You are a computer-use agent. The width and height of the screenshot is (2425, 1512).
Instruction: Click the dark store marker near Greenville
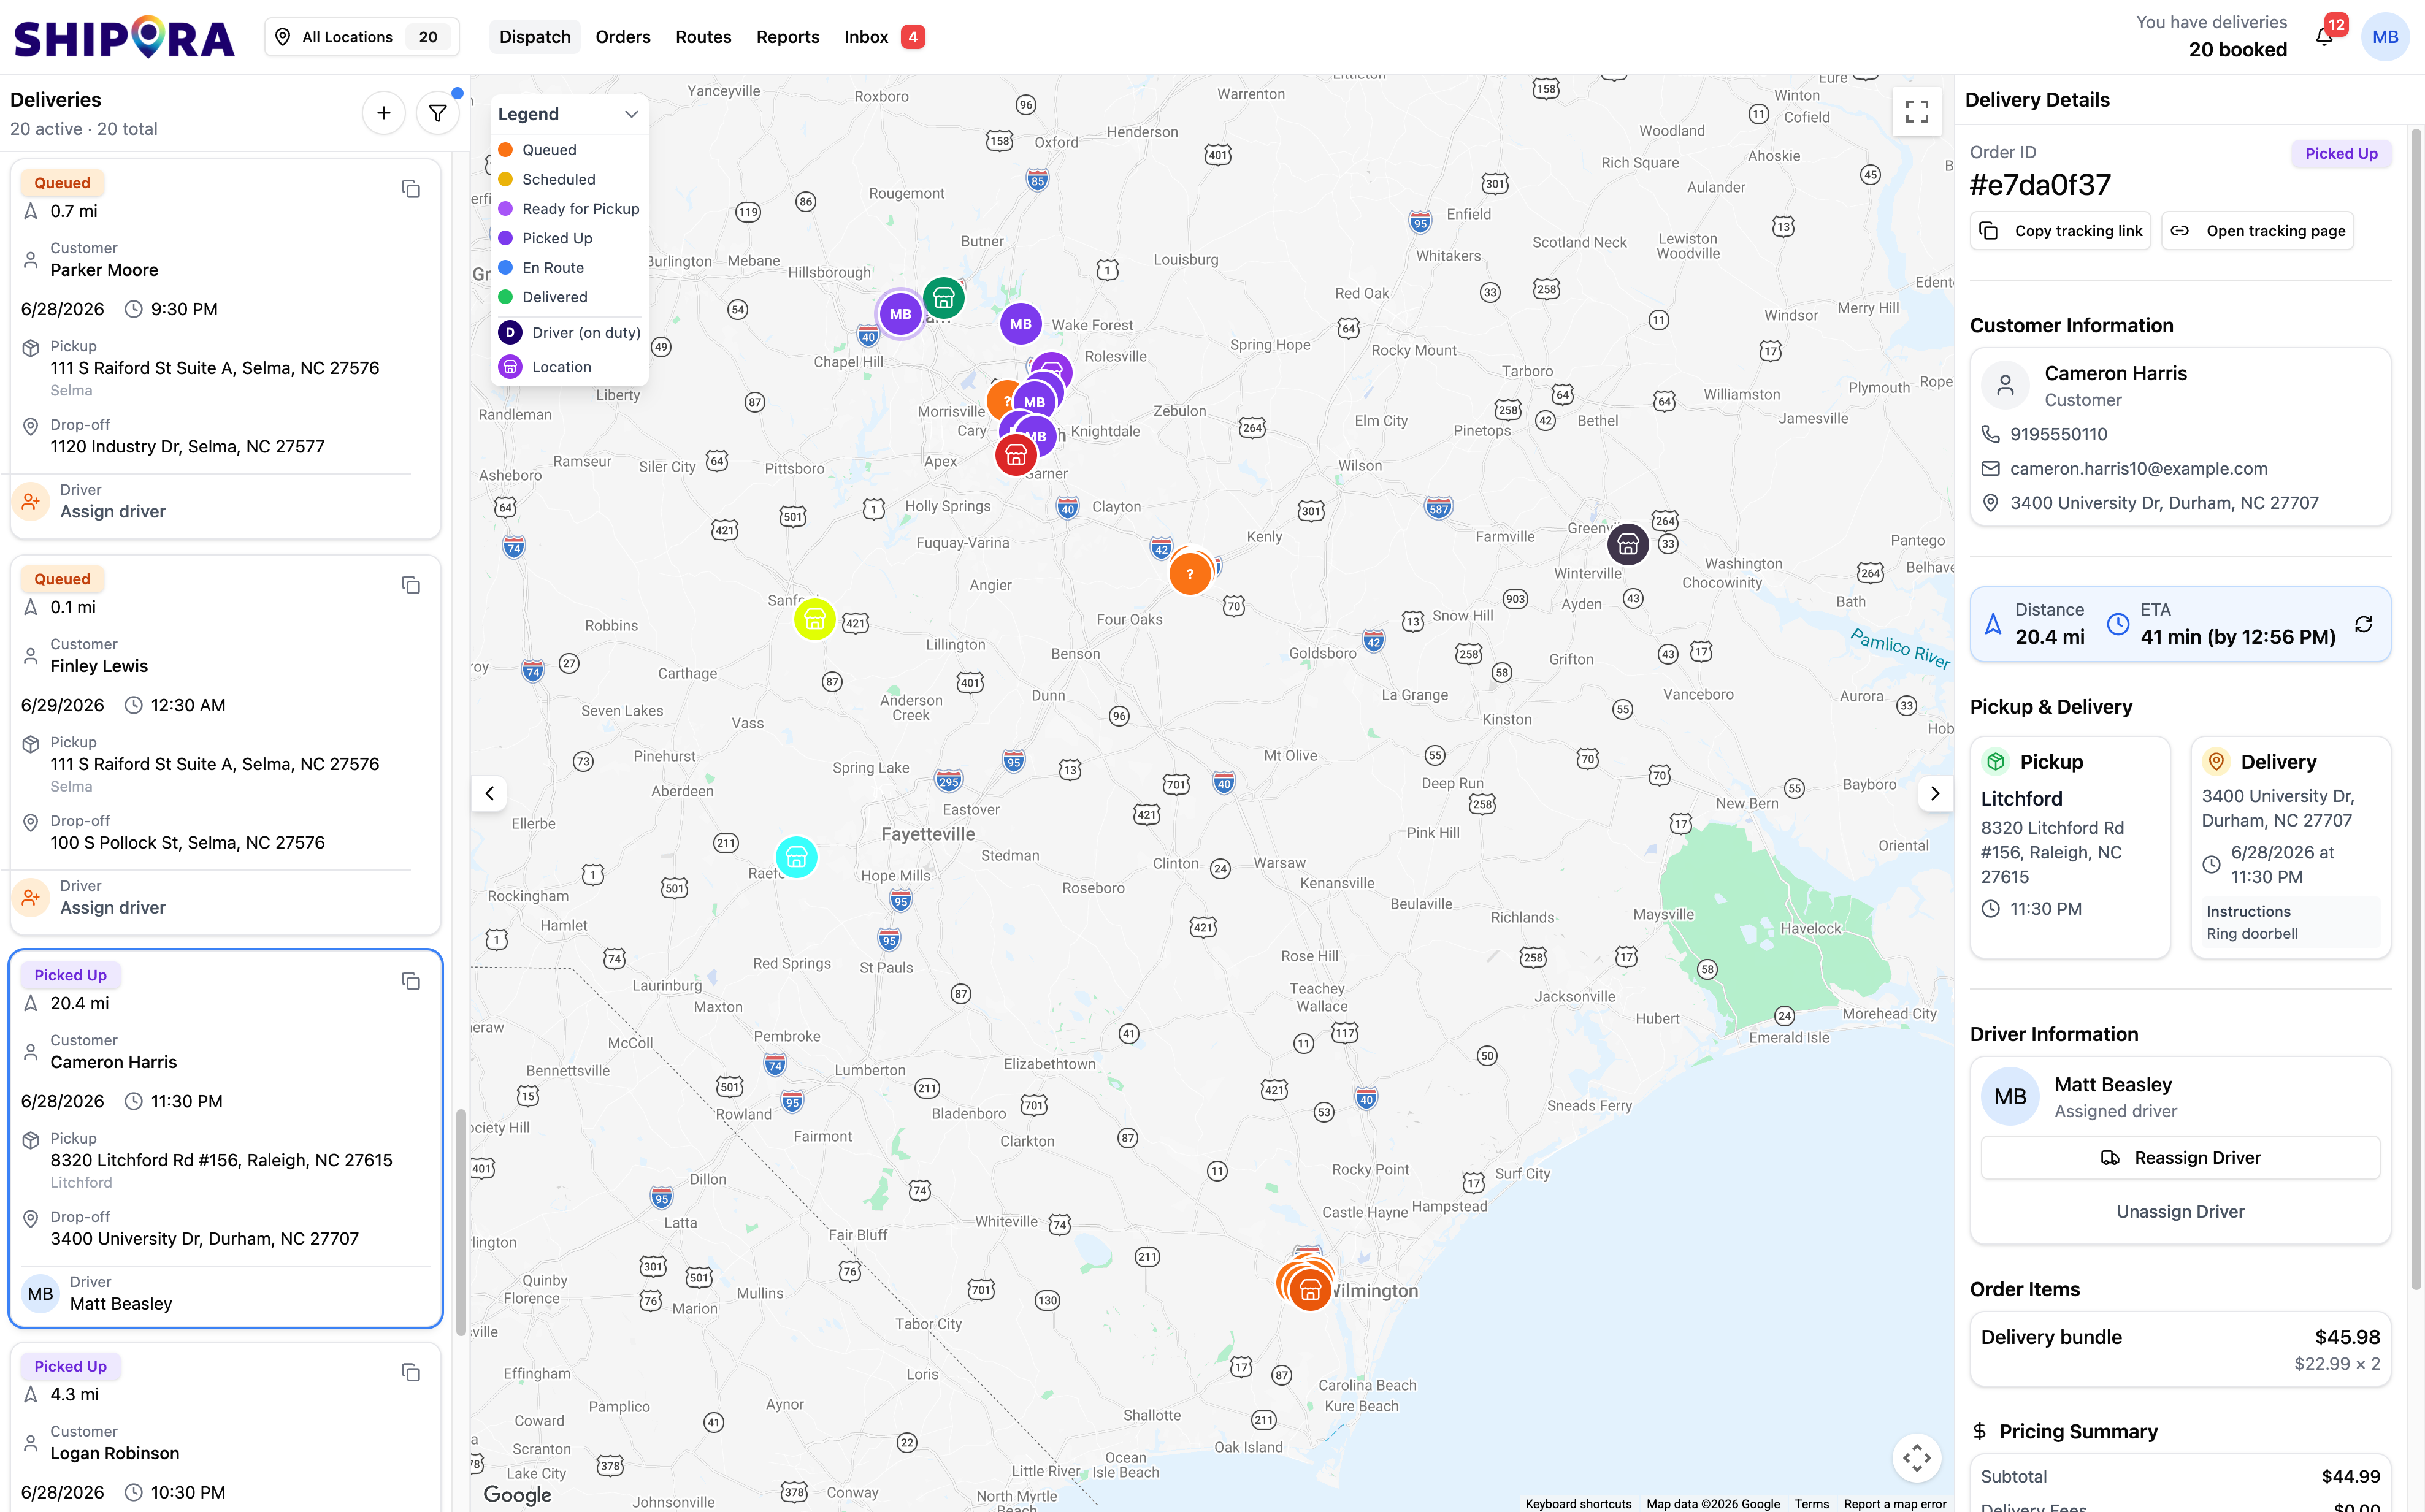(x=1628, y=544)
